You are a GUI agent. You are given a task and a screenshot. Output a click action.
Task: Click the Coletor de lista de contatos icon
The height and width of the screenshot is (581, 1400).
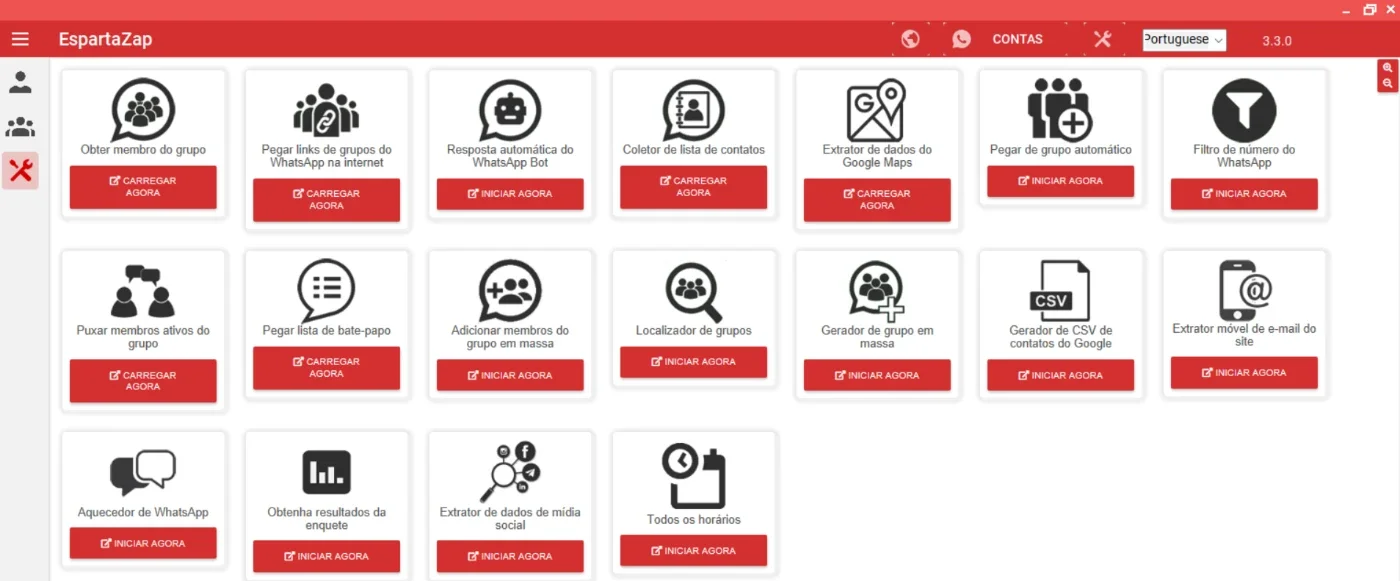[693, 110]
